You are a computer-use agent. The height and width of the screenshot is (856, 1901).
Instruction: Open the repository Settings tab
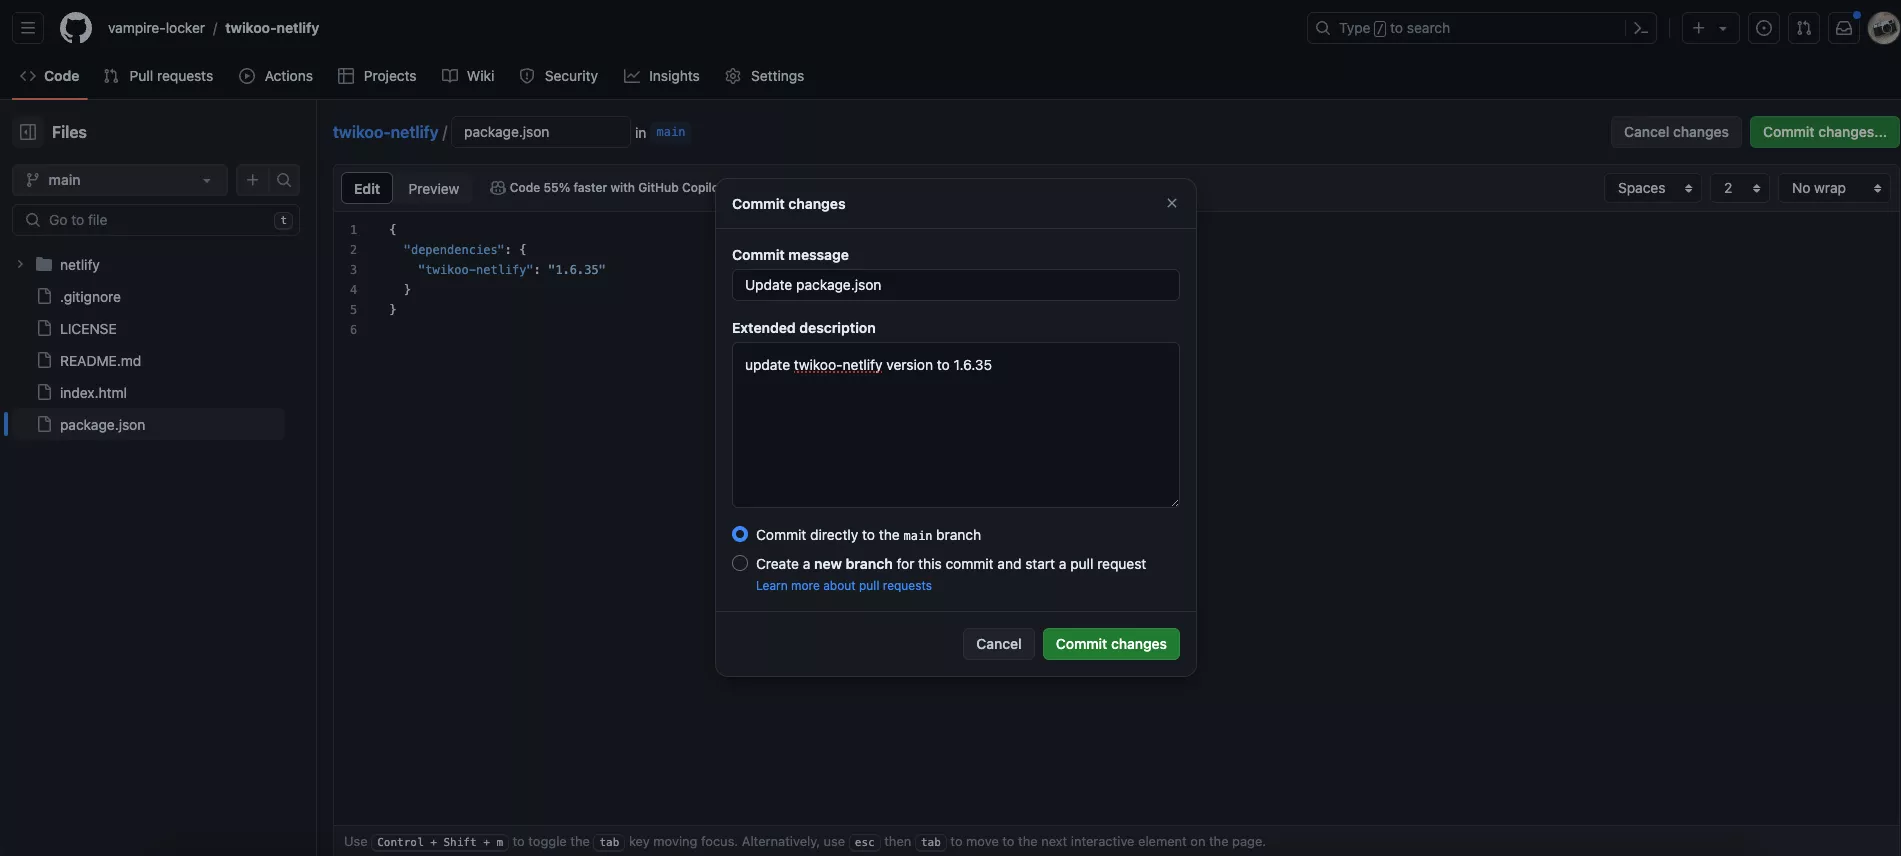point(764,76)
